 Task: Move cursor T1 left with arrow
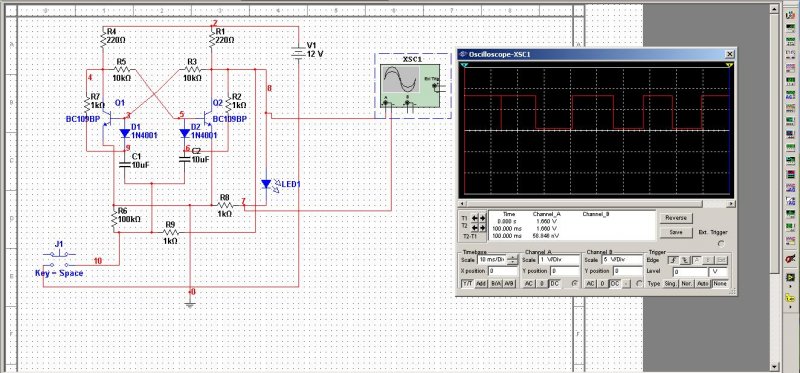click(x=475, y=218)
